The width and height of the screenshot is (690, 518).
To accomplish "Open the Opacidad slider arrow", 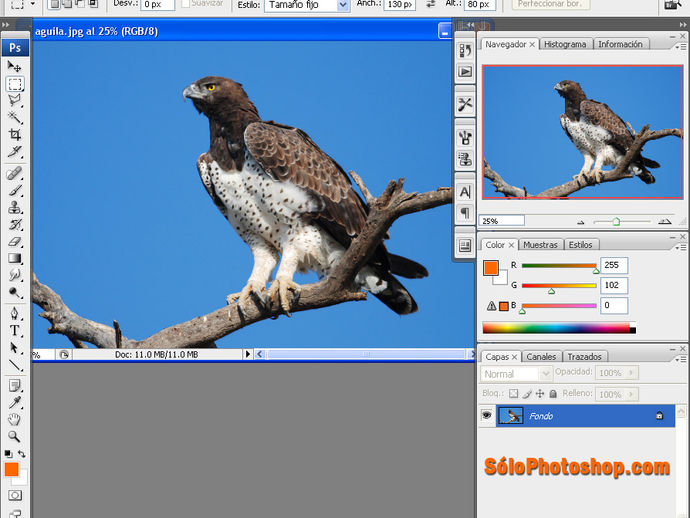I will (631, 373).
